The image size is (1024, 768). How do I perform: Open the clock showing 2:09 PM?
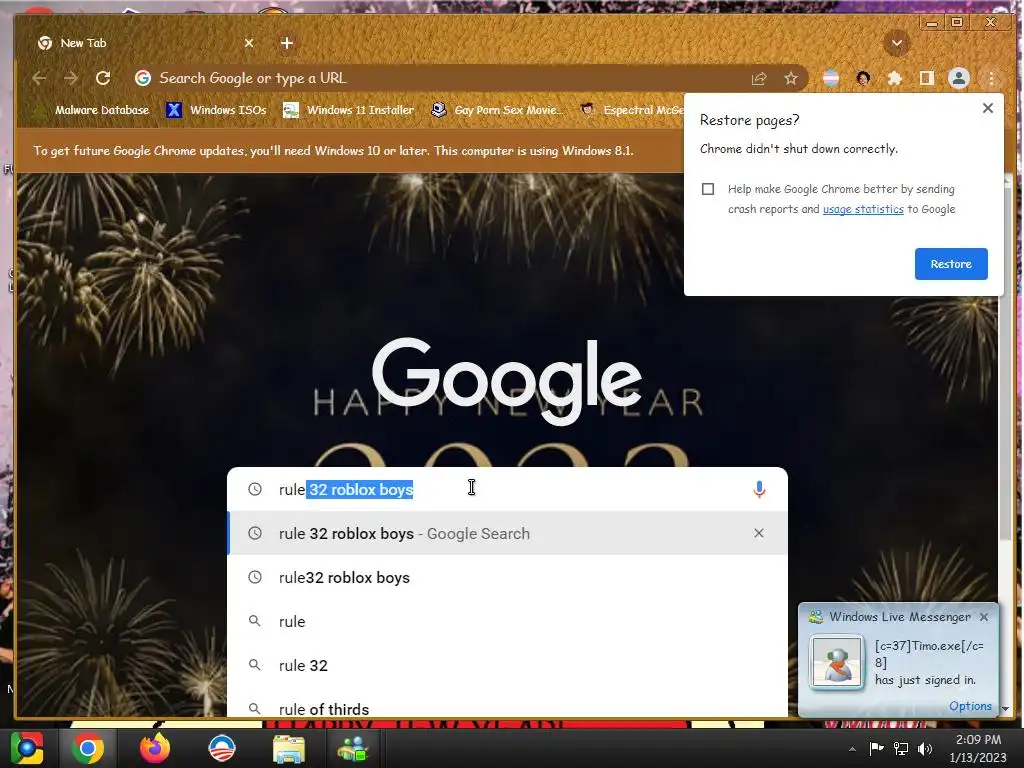point(978,748)
